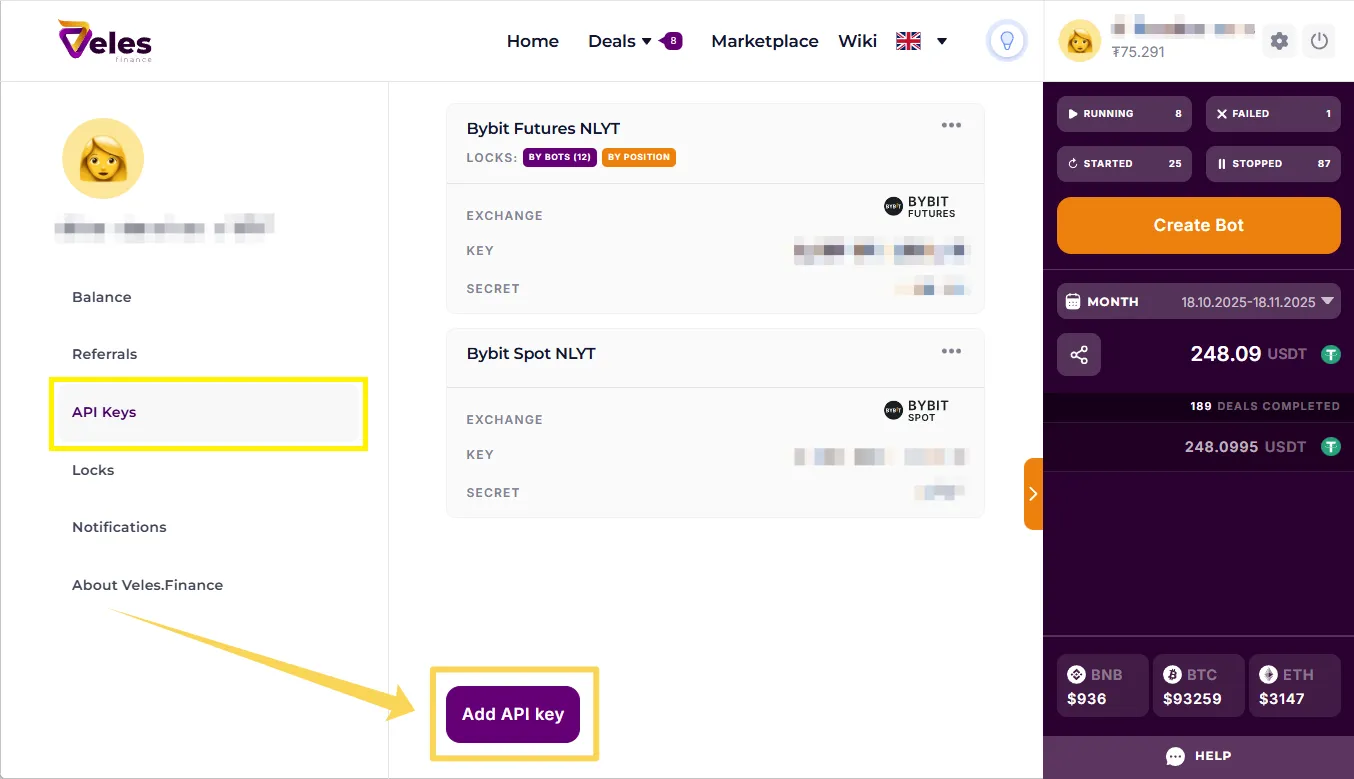Toggle the RUNNING bots filter
Screen dimensions: 1354x779
click(x=1123, y=114)
